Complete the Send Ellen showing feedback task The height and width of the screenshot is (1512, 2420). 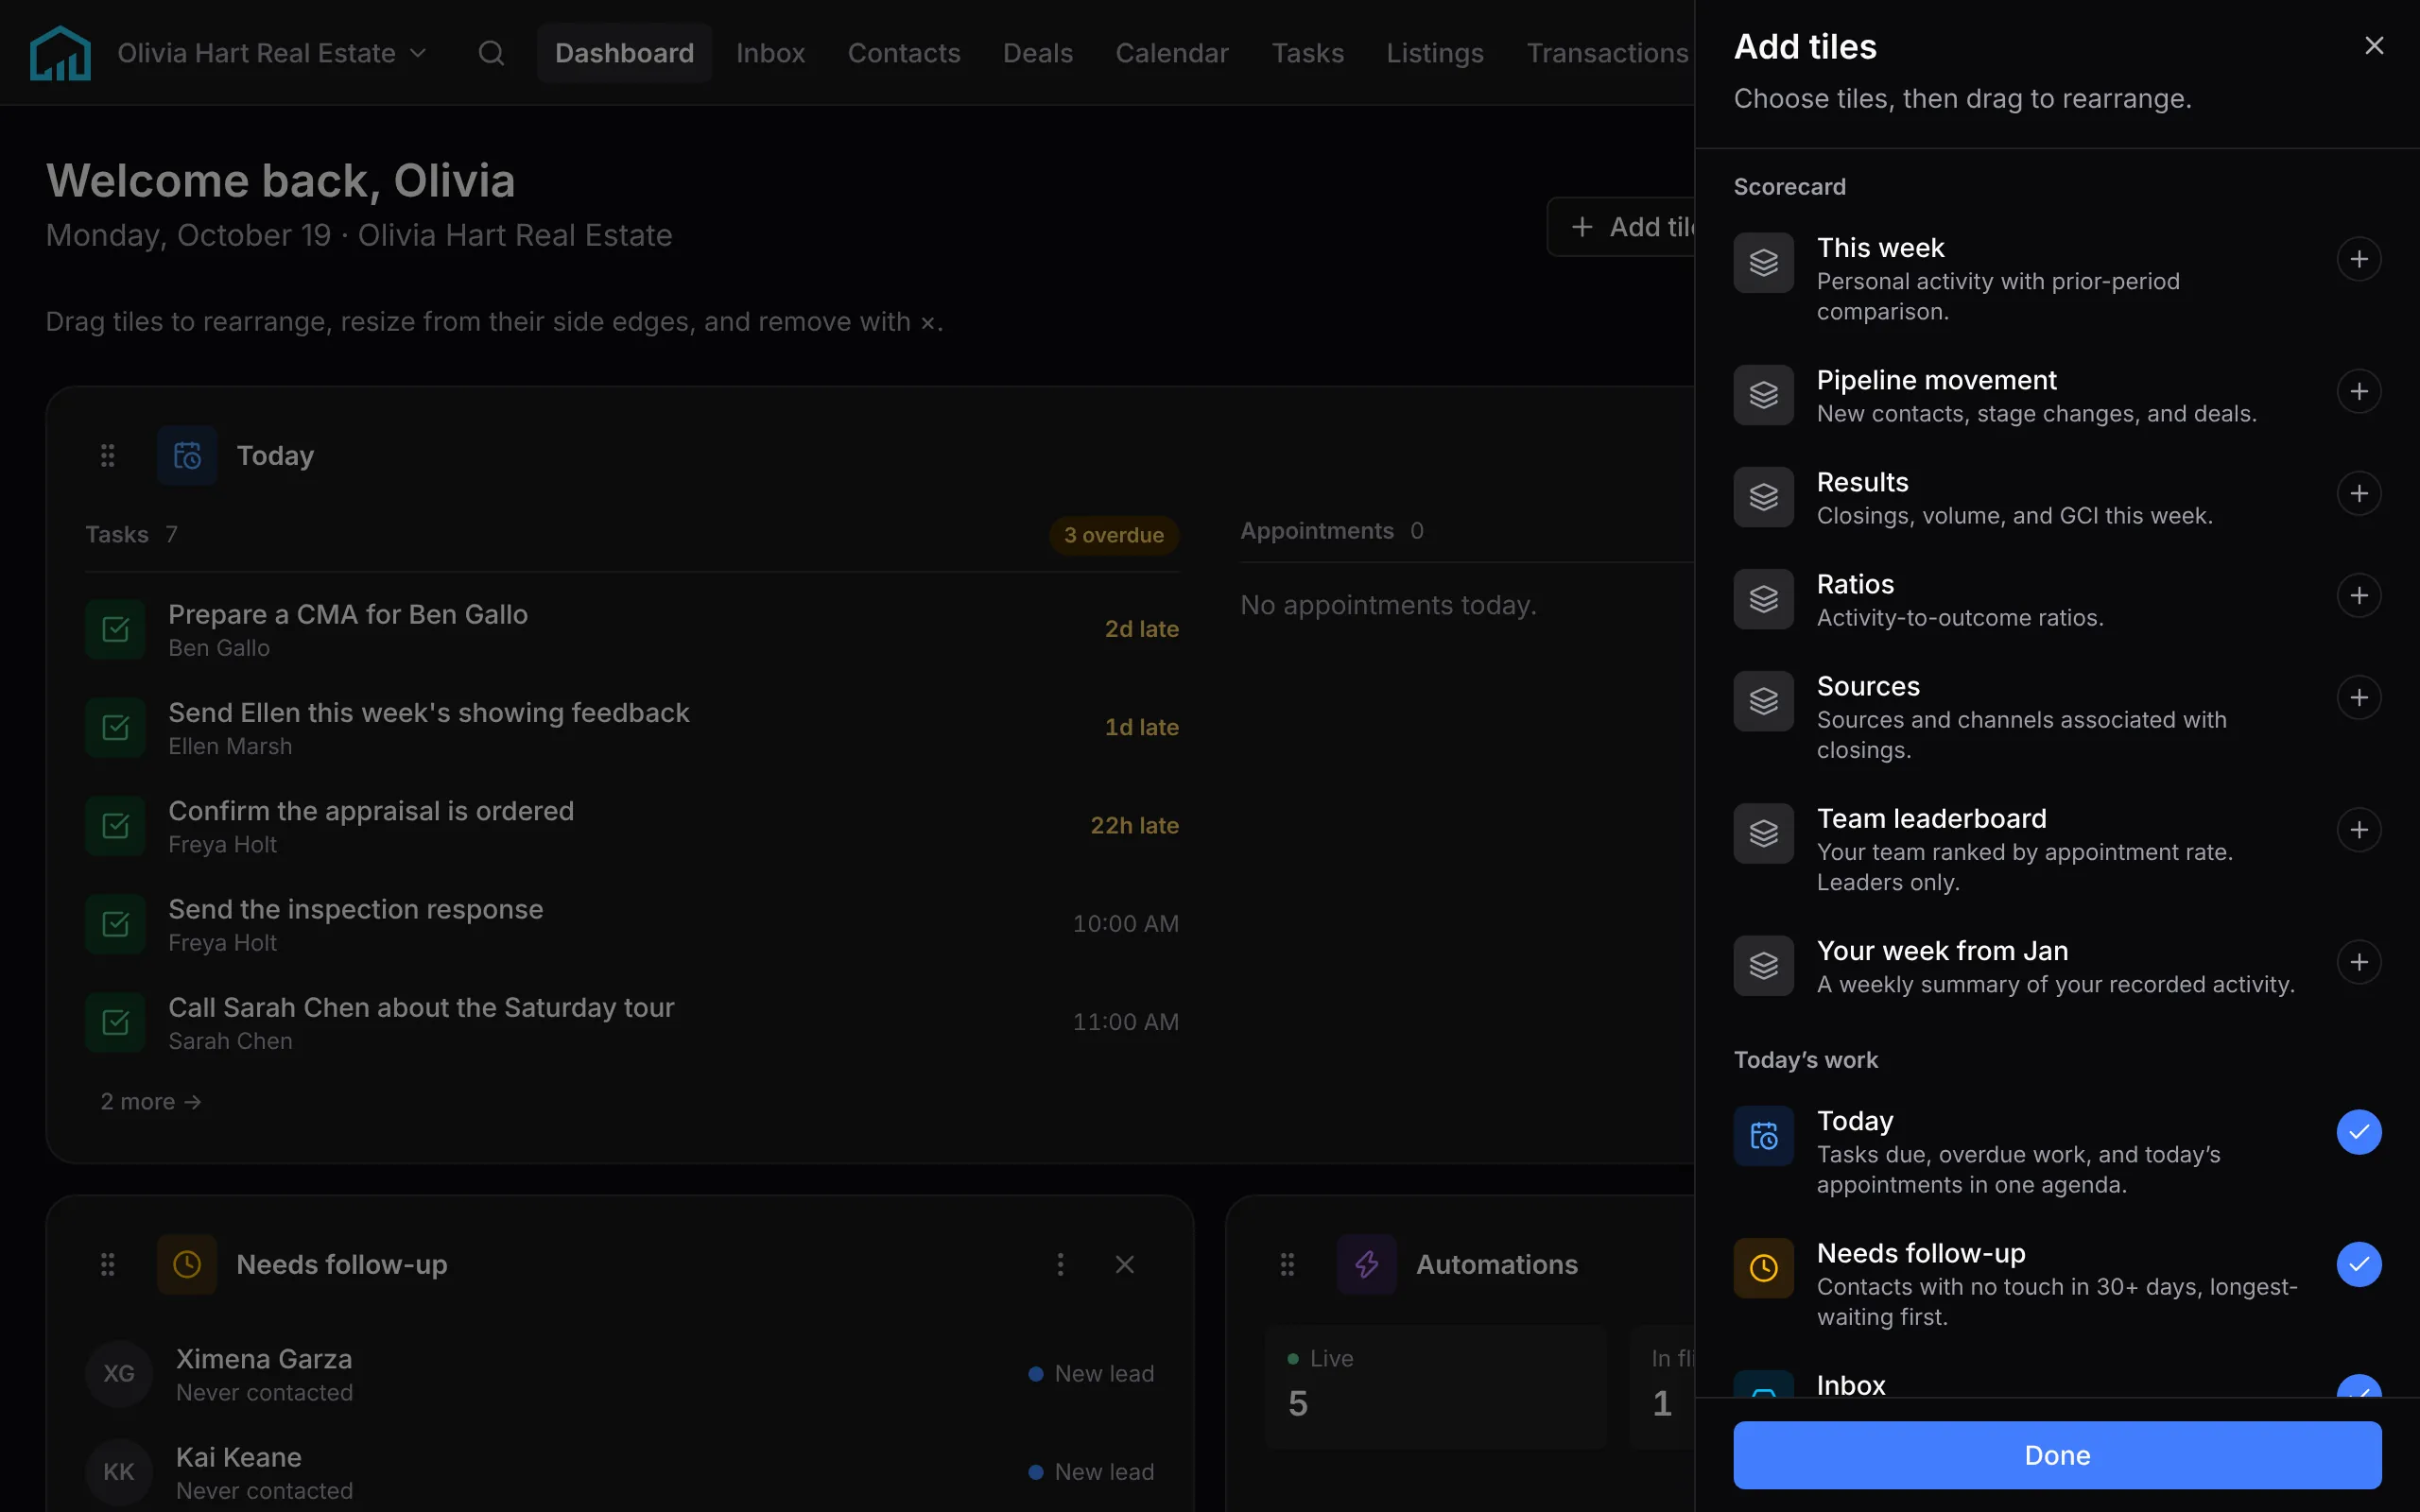(x=115, y=727)
